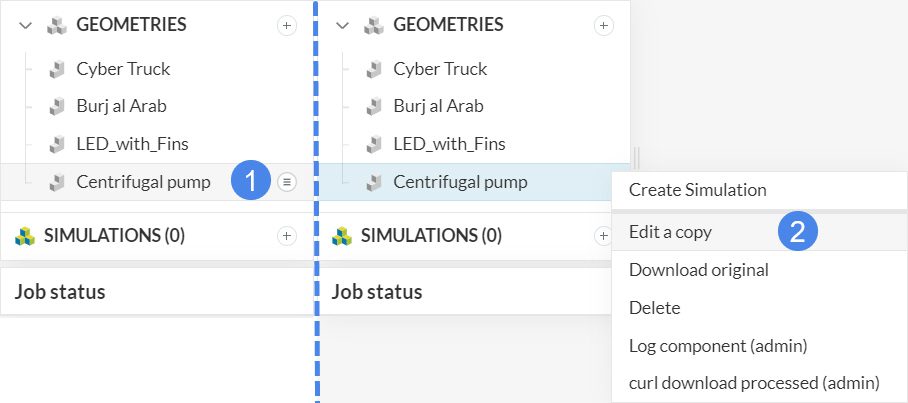908x403 pixels.
Task: Select LED_with_Fins in right geometry tree
Action: [449, 144]
